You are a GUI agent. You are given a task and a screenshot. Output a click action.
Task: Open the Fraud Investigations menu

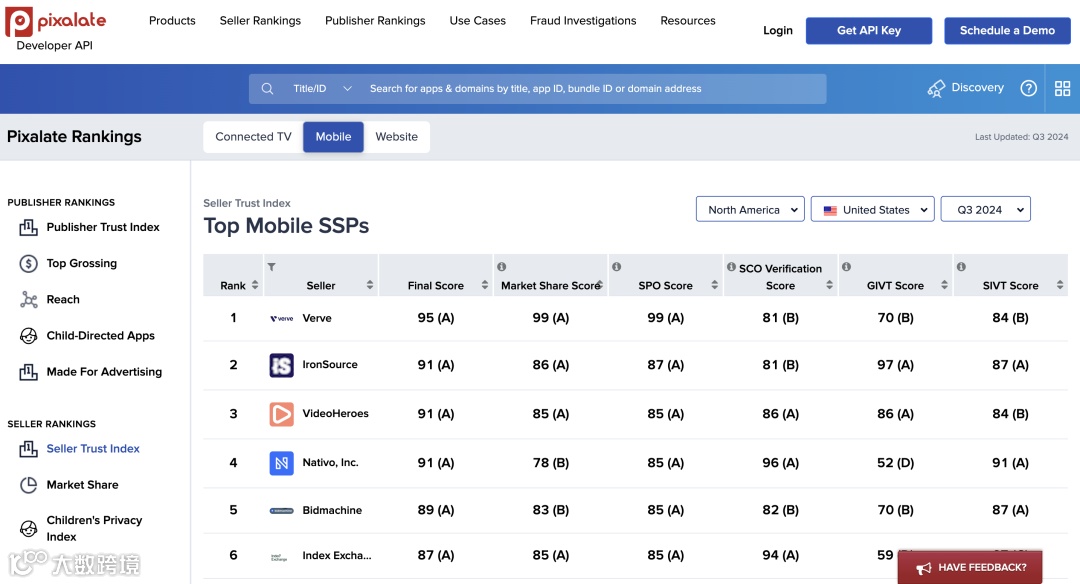[583, 21]
